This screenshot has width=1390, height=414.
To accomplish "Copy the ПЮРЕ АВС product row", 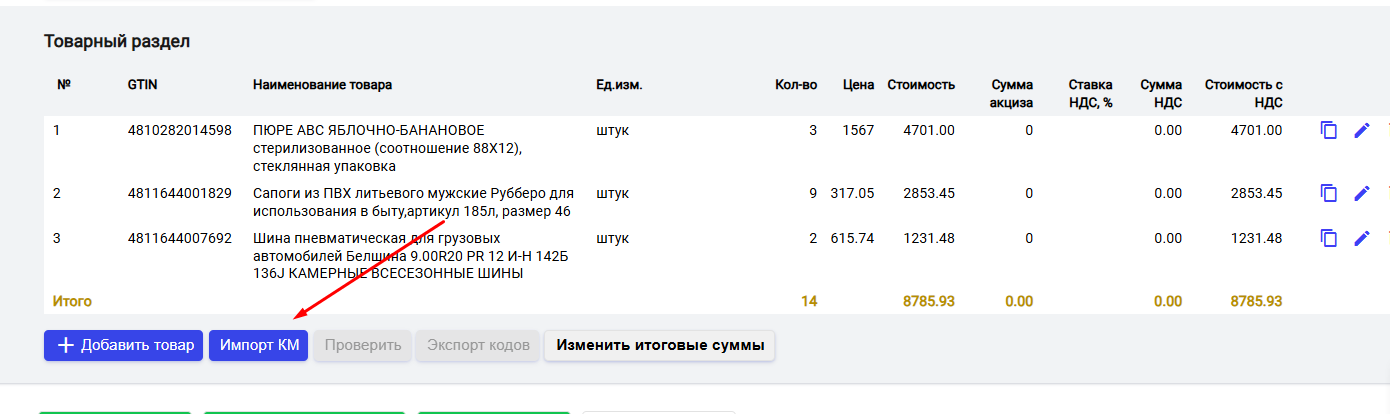I will pos(1329,131).
